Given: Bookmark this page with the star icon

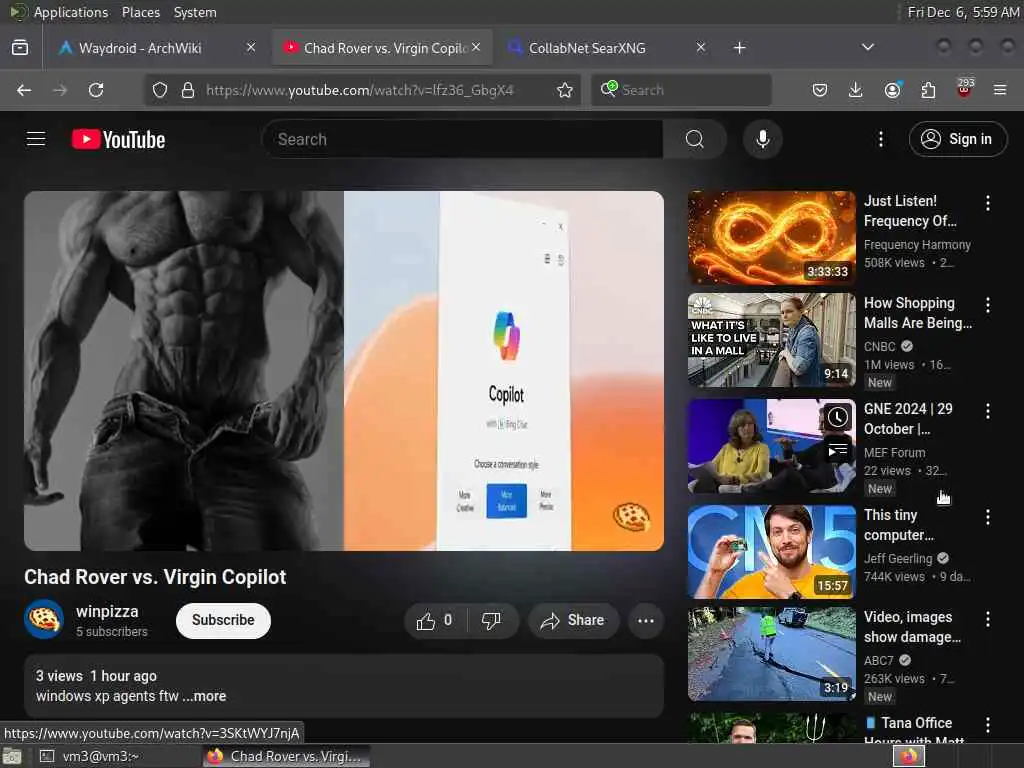Looking at the screenshot, I should 564,90.
